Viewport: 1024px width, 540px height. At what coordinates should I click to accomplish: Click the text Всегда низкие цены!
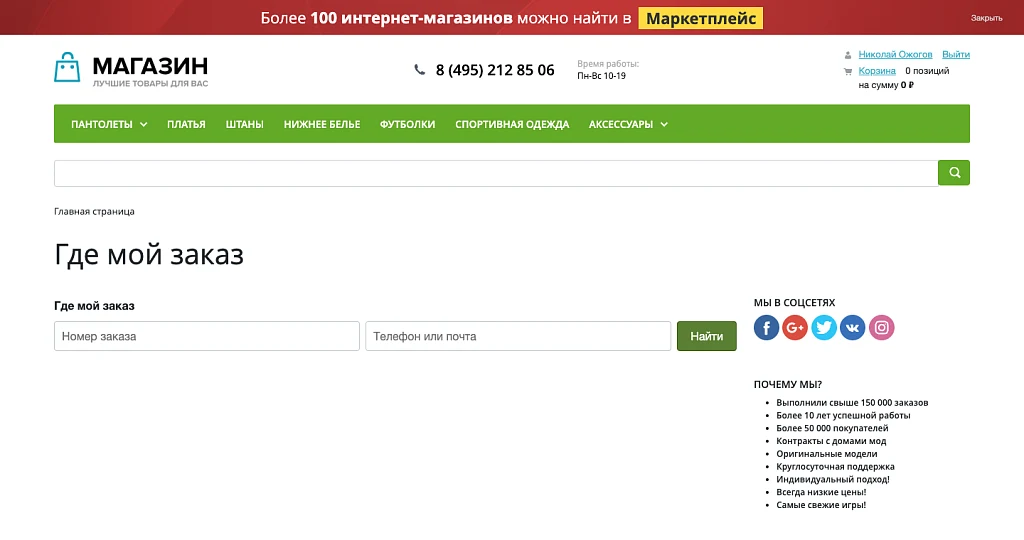pos(821,492)
